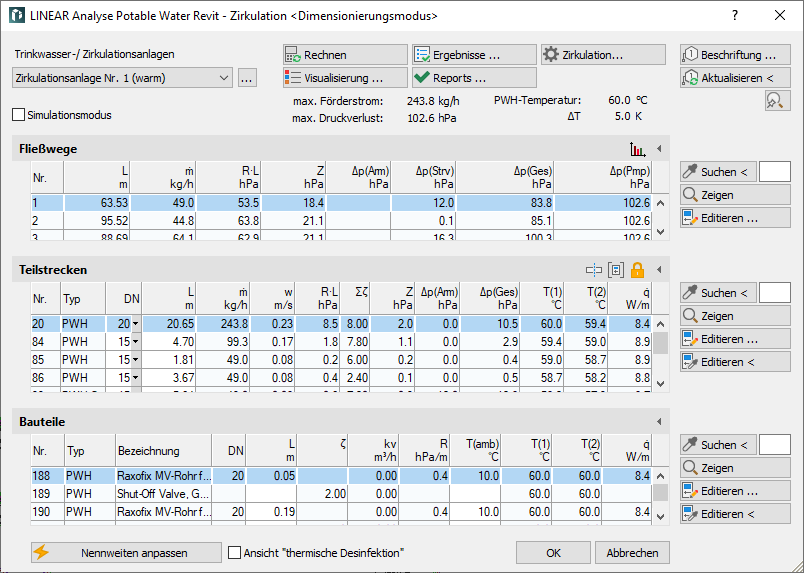The height and width of the screenshot is (573, 804).
Task: Click Nennweiten anpassen lightning button
Action: 126,552
